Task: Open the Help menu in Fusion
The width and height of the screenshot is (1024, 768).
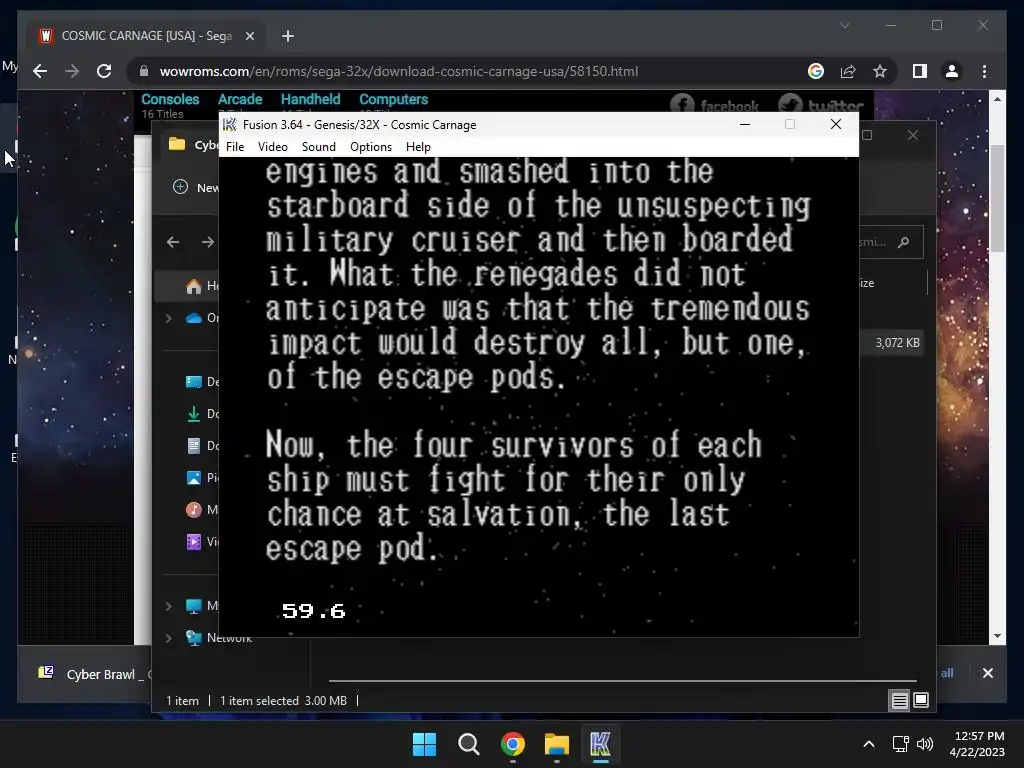Action: click(418, 147)
